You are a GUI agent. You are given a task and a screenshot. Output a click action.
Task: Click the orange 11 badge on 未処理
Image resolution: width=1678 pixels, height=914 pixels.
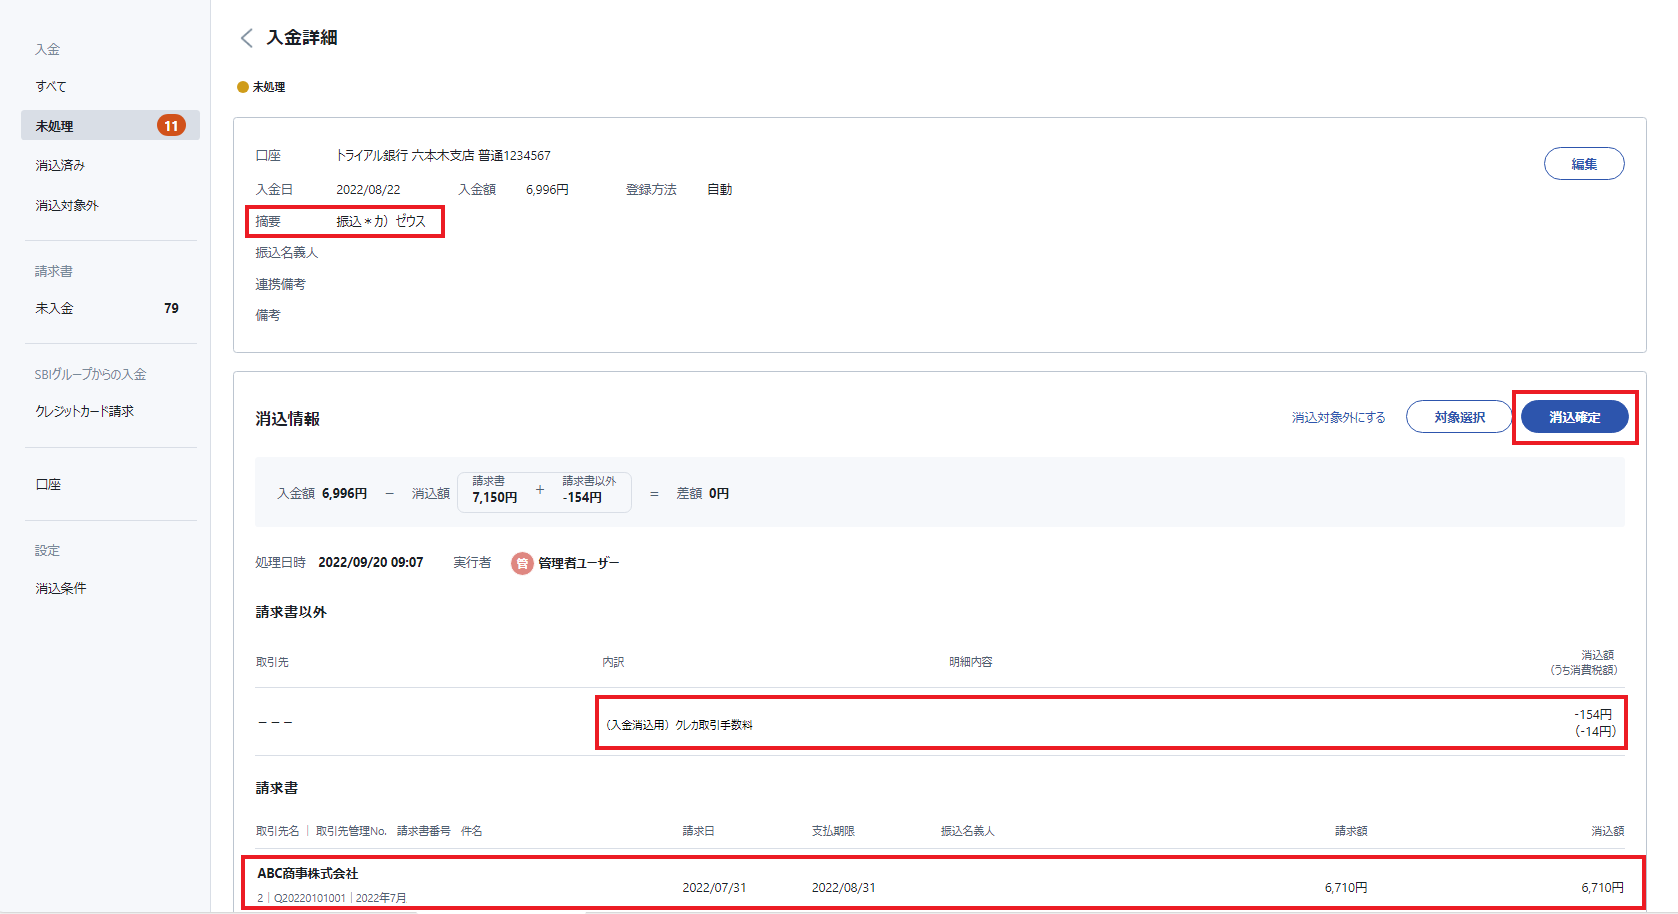click(171, 126)
